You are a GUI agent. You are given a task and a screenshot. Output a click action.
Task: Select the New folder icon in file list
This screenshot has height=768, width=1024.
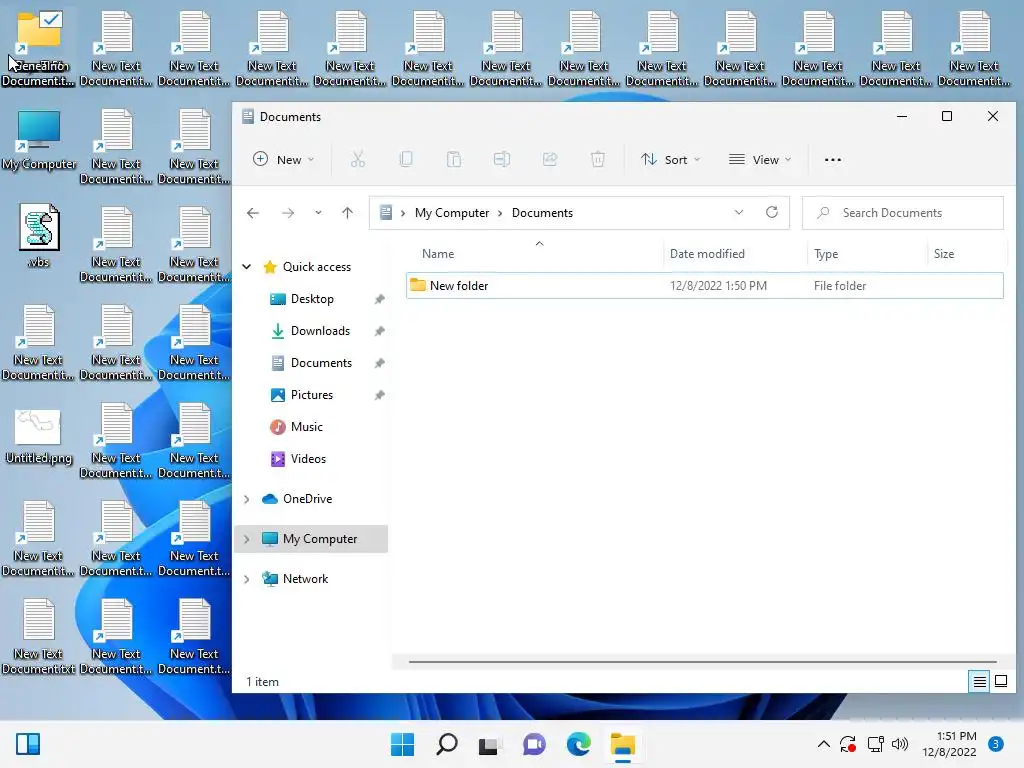(418, 285)
